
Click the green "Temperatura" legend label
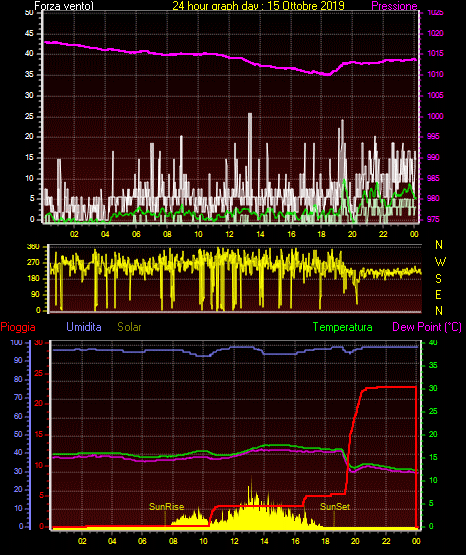coord(343,327)
